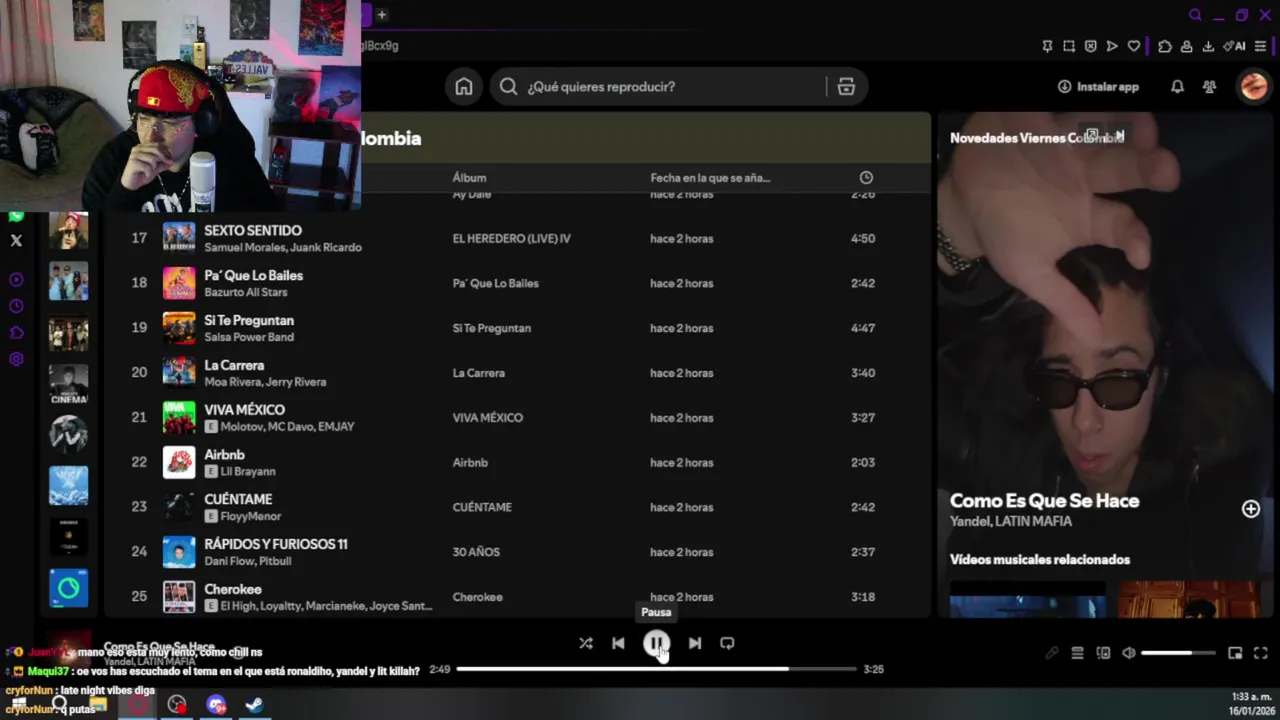Image resolution: width=1280 pixels, height=720 pixels.
Task: Go to Spotify home
Action: coord(464,87)
